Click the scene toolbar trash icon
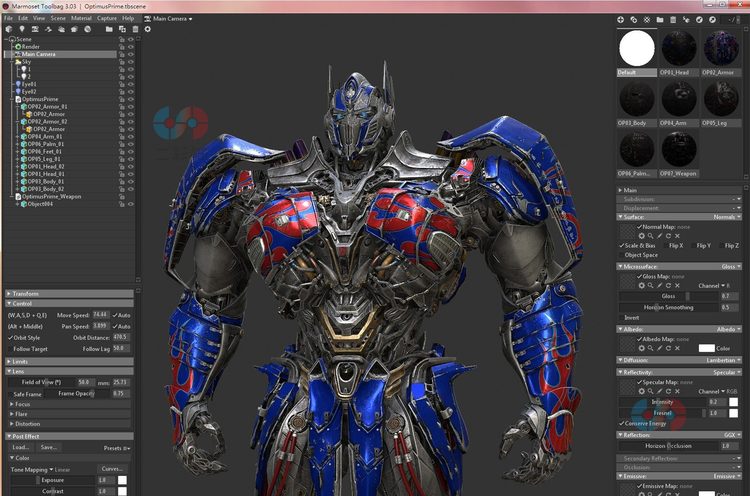 (135, 29)
